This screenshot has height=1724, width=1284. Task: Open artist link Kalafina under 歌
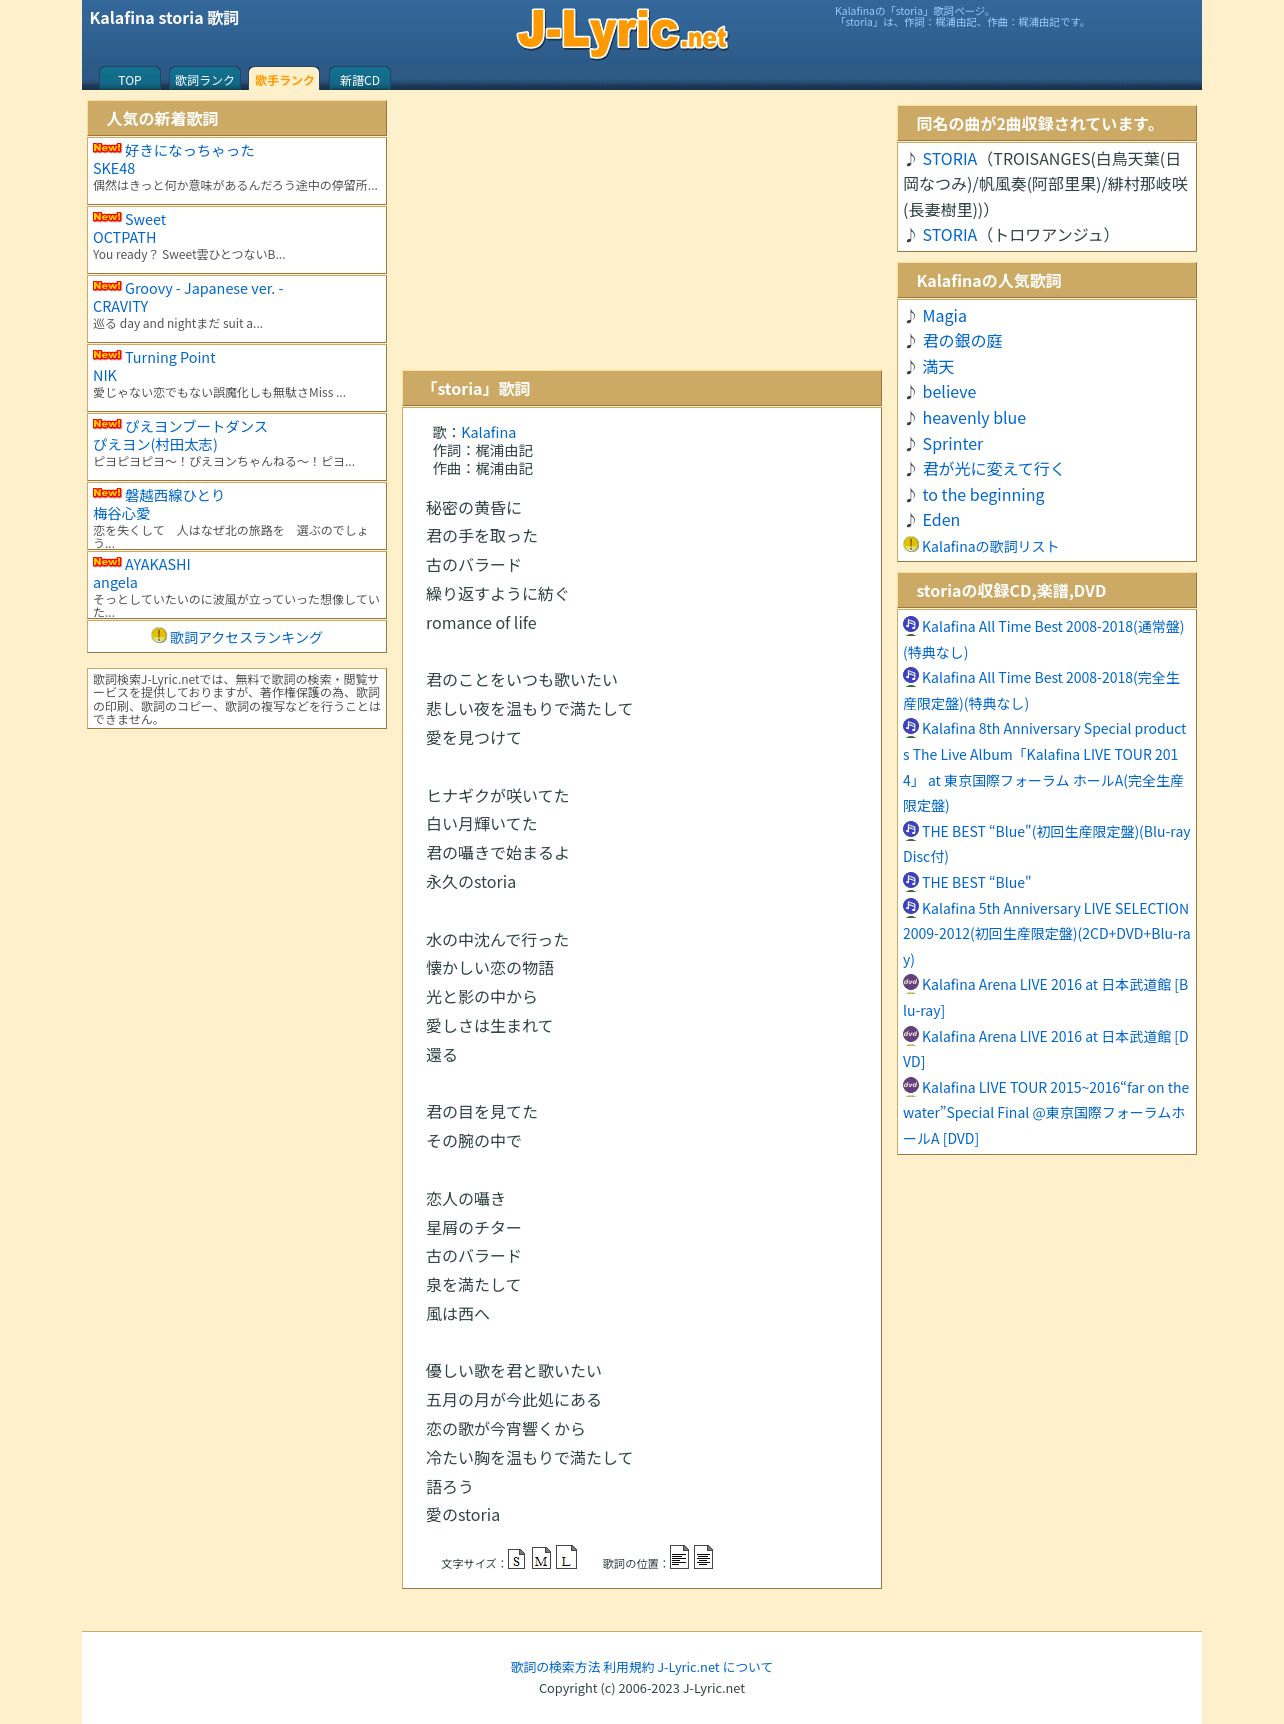pos(489,432)
